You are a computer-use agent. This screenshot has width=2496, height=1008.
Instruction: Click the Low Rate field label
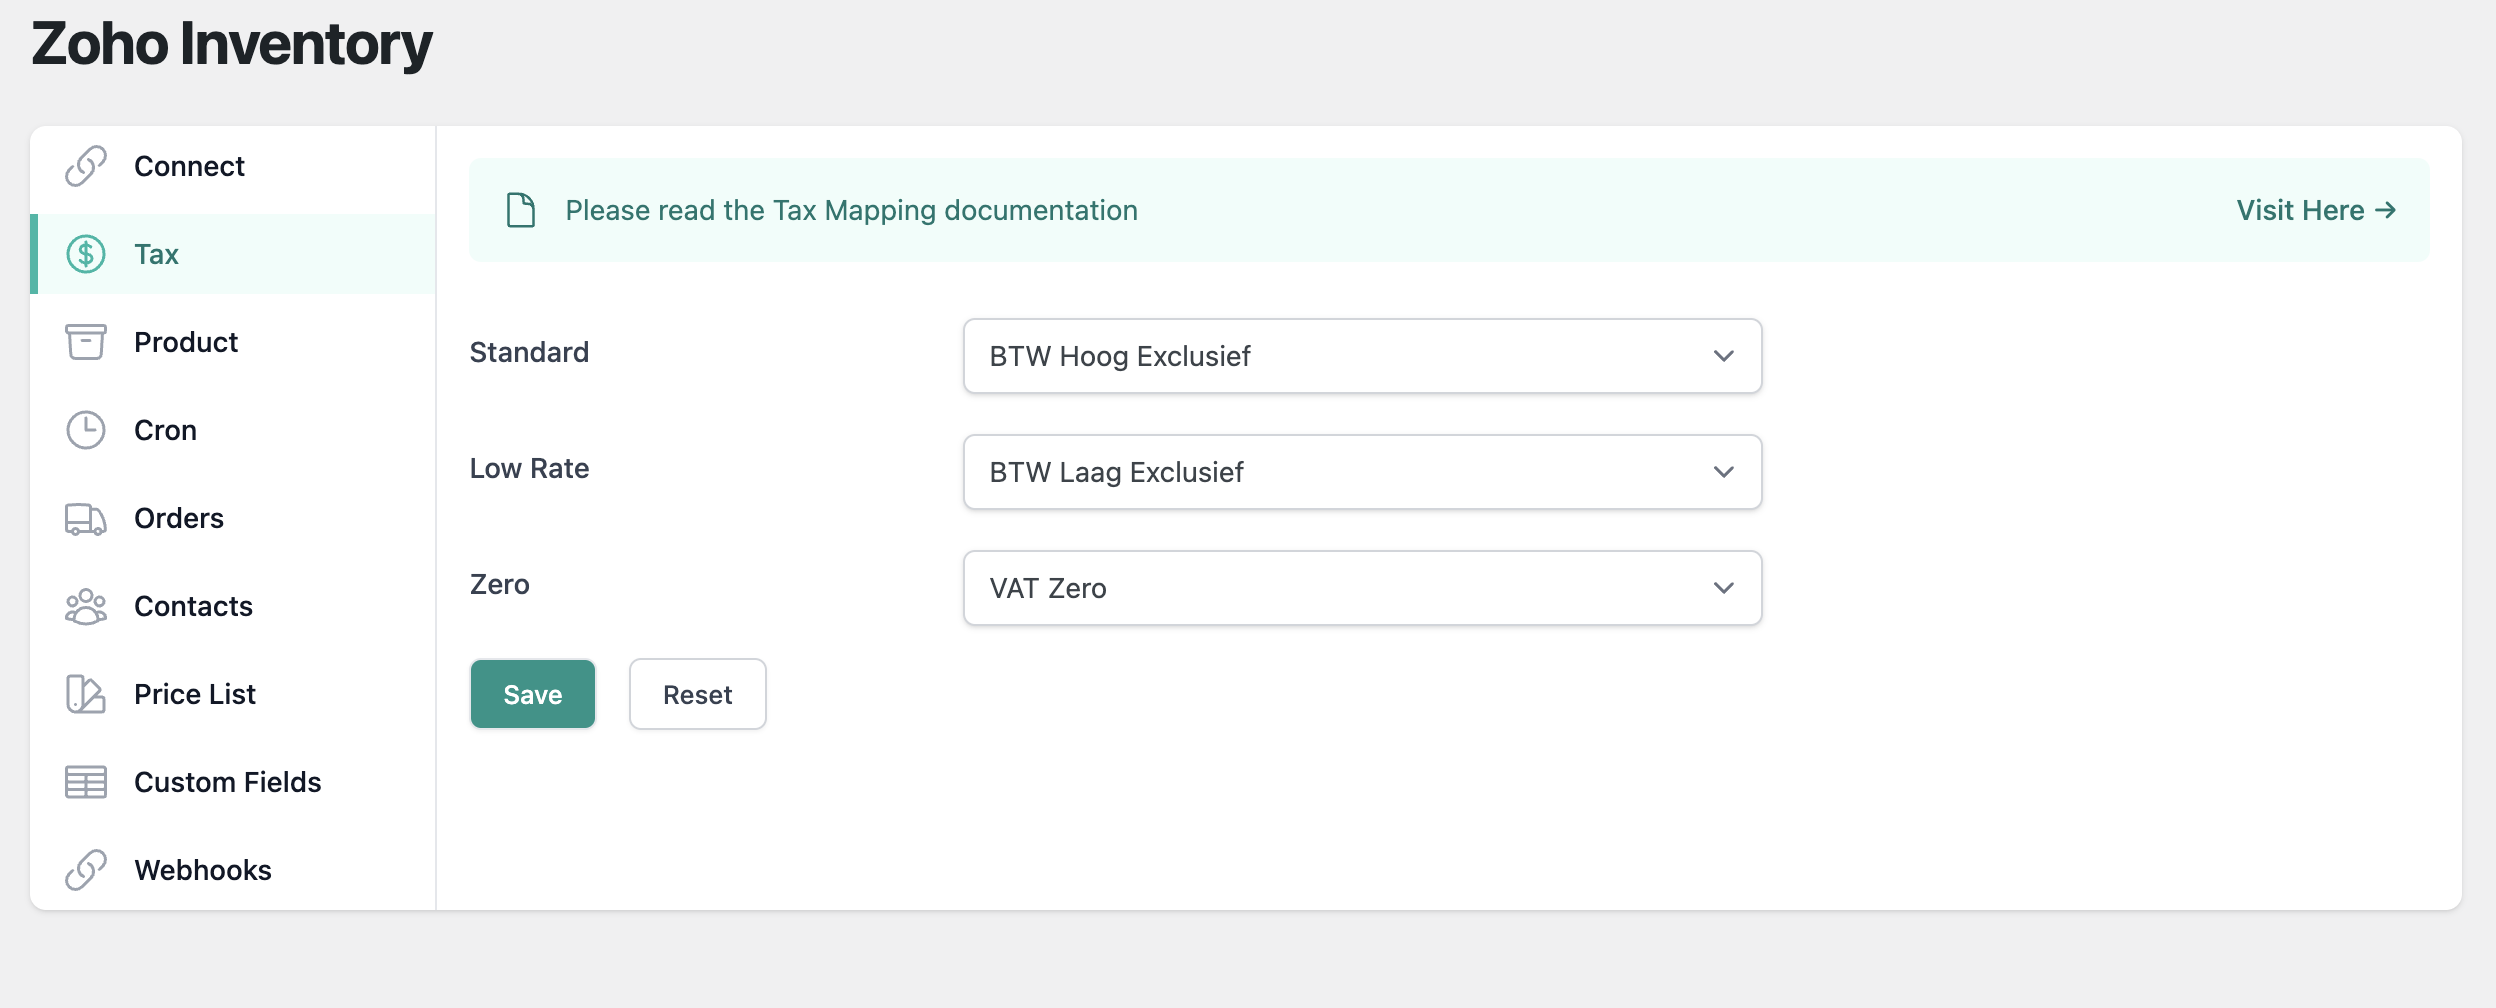pos(529,468)
